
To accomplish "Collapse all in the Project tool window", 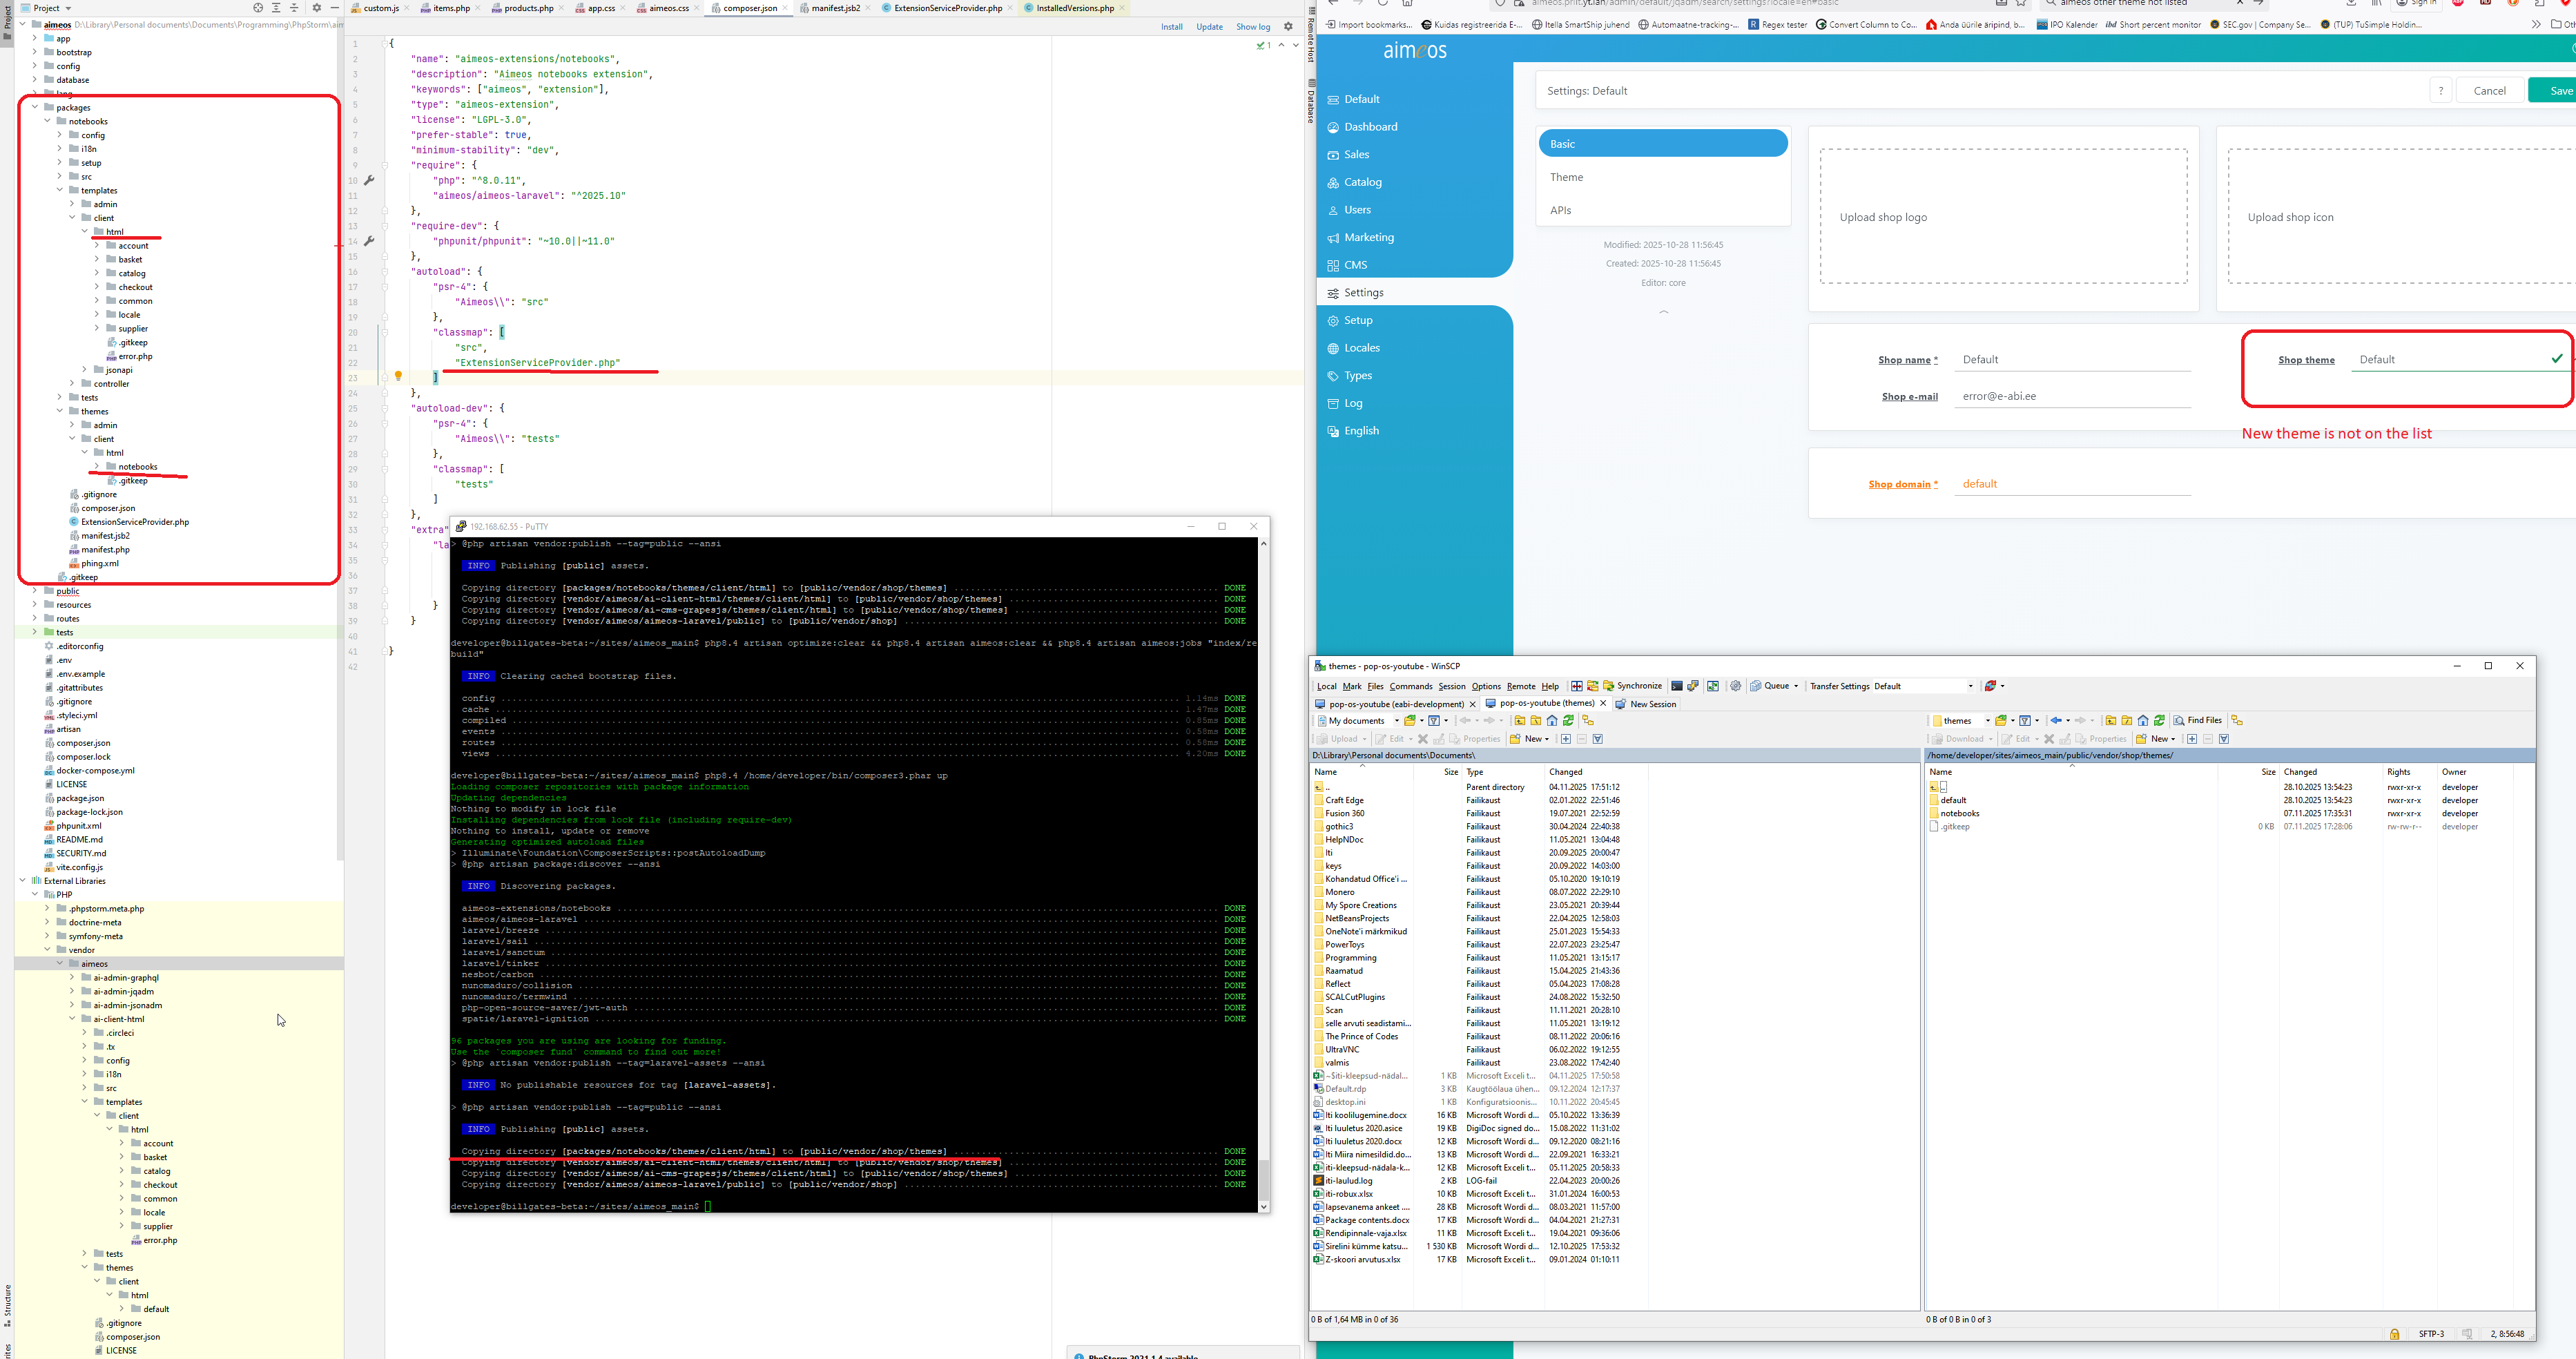I will pos(294,8).
